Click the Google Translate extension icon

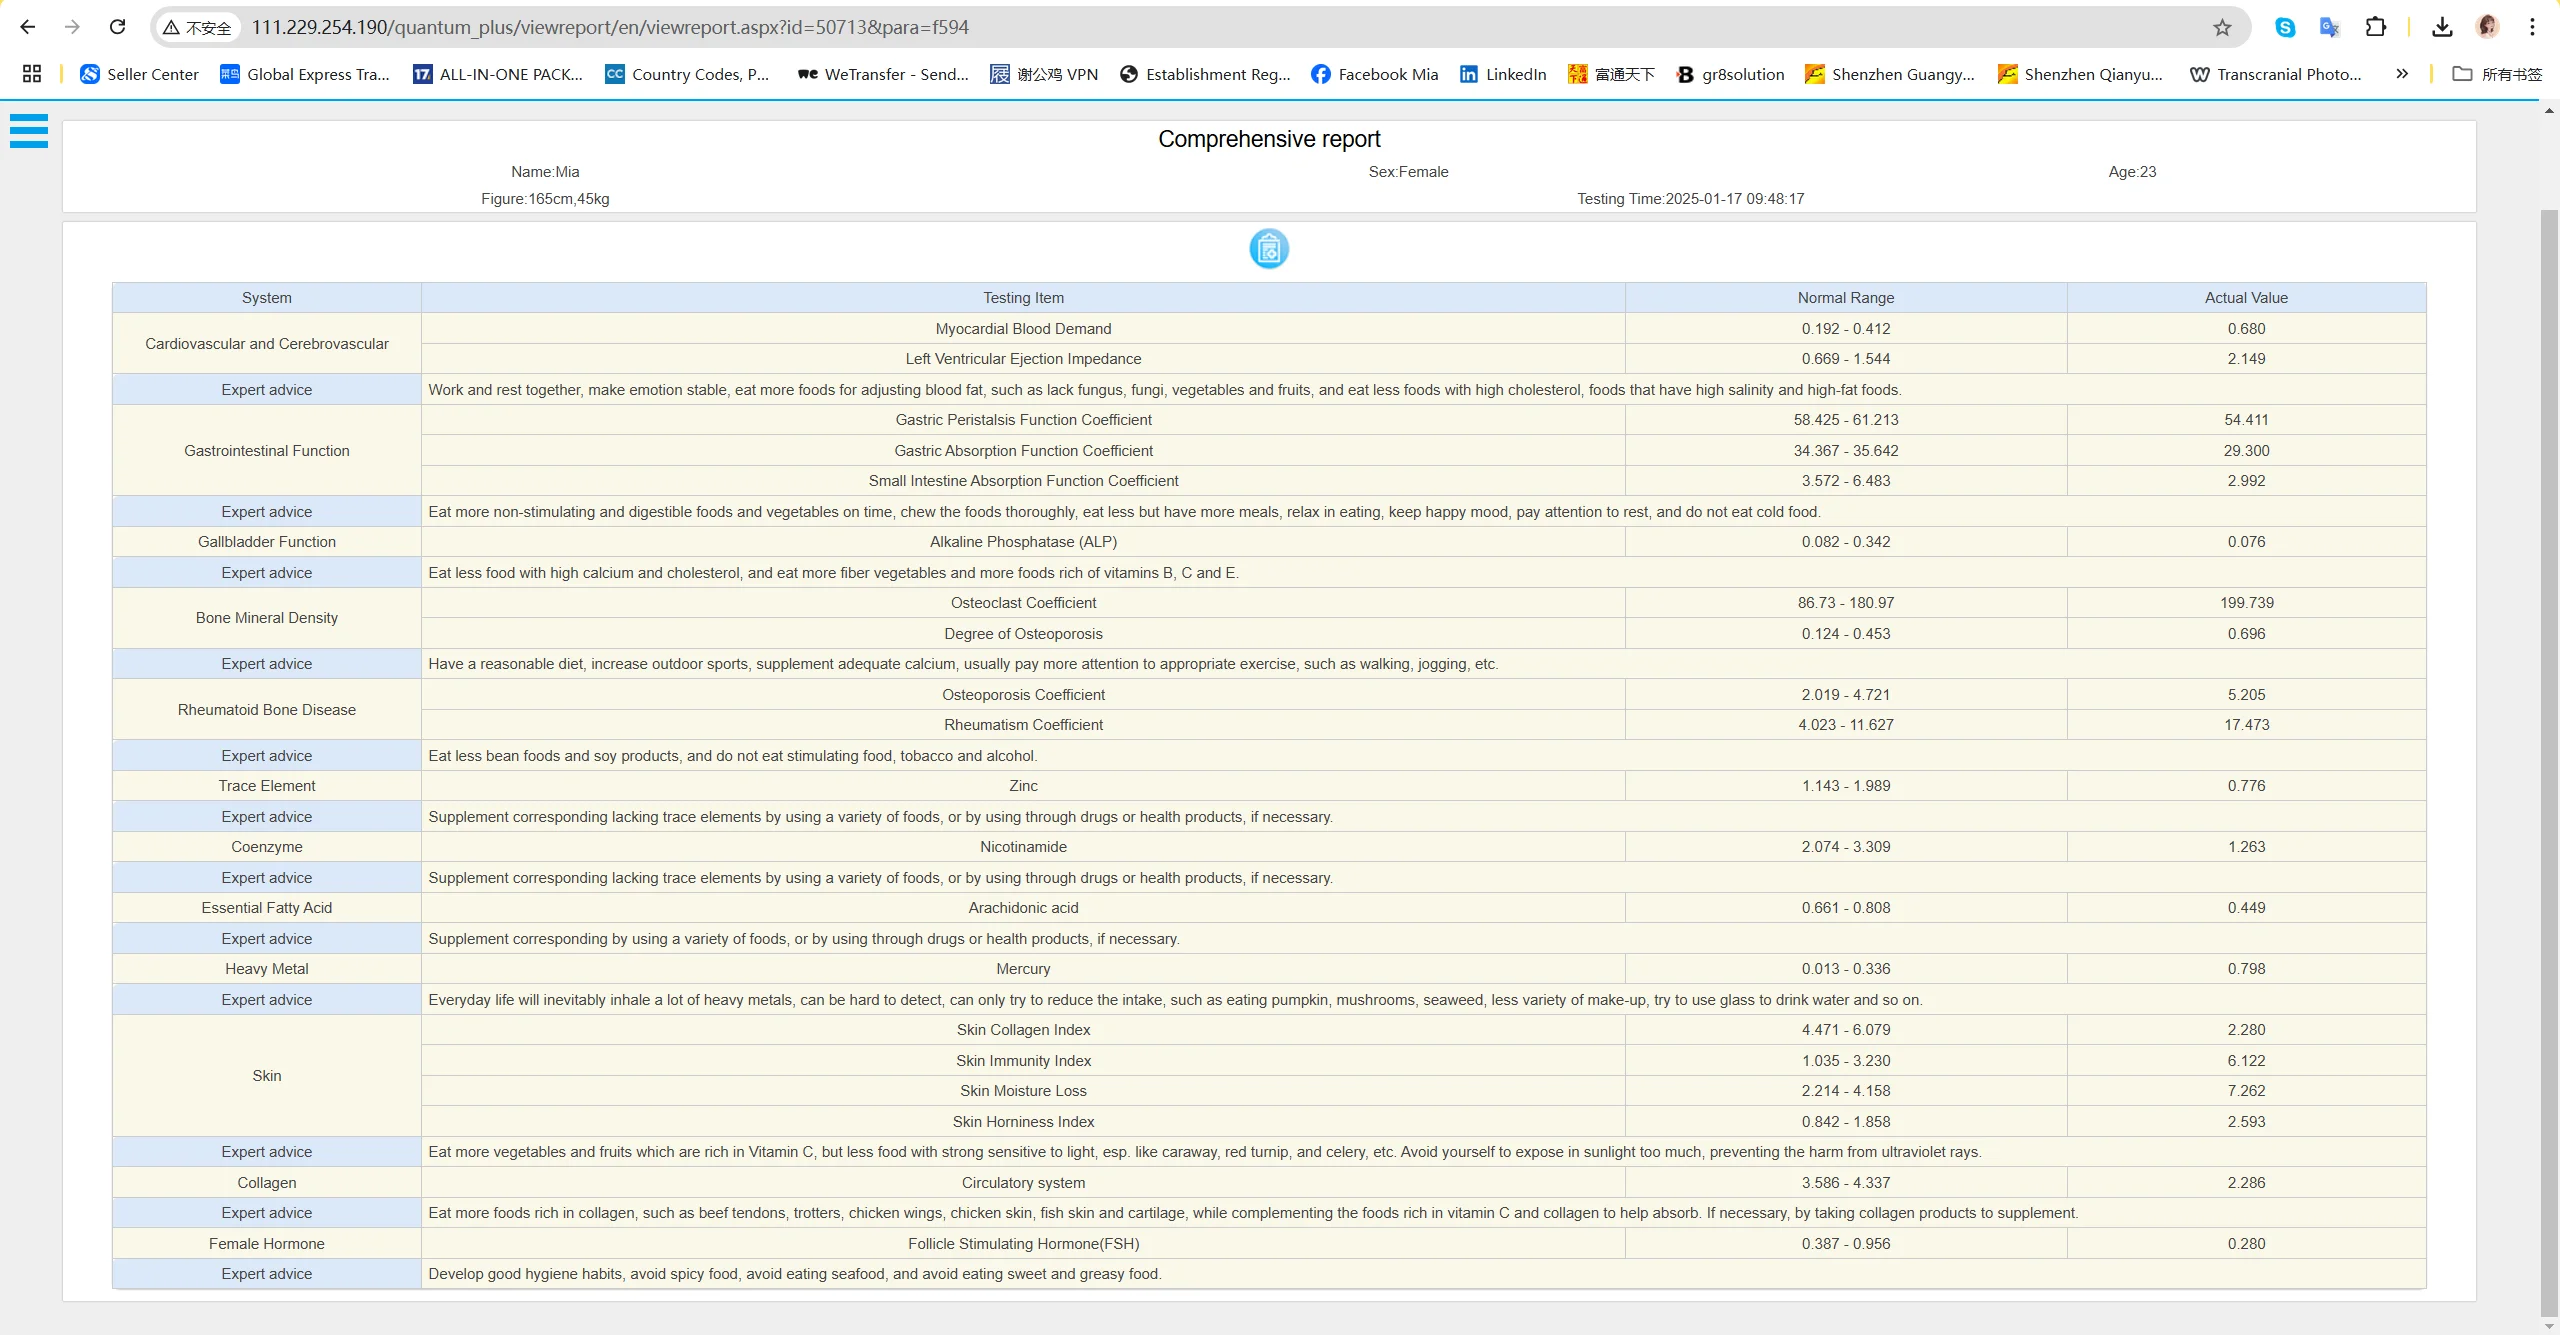click(x=2329, y=27)
